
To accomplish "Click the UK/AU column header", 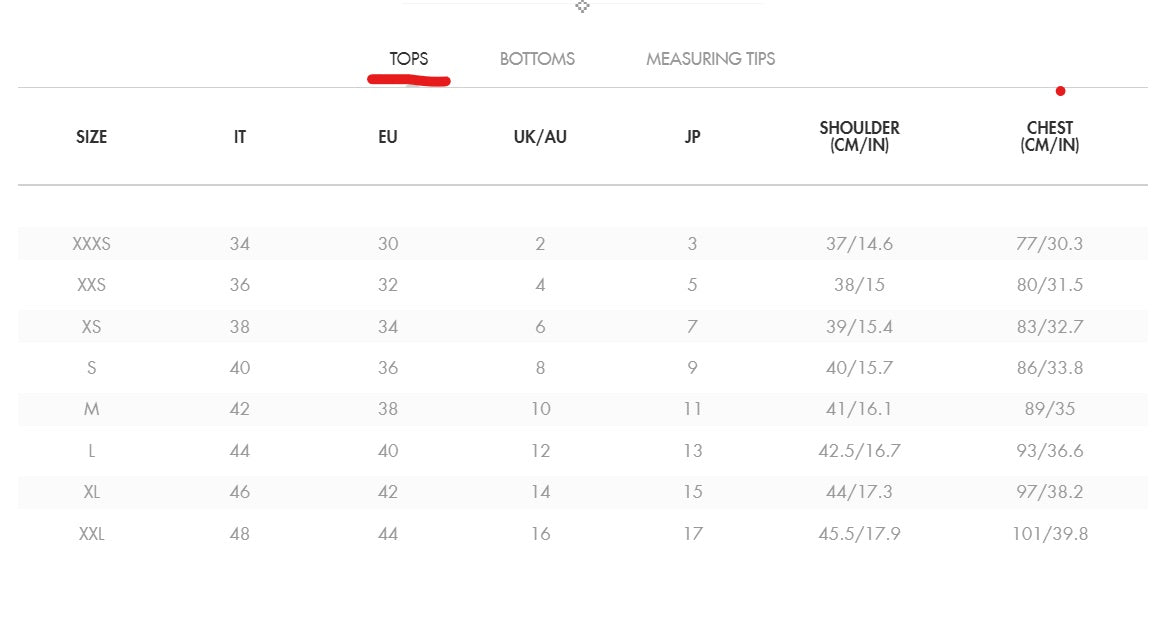I will tap(540, 137).
